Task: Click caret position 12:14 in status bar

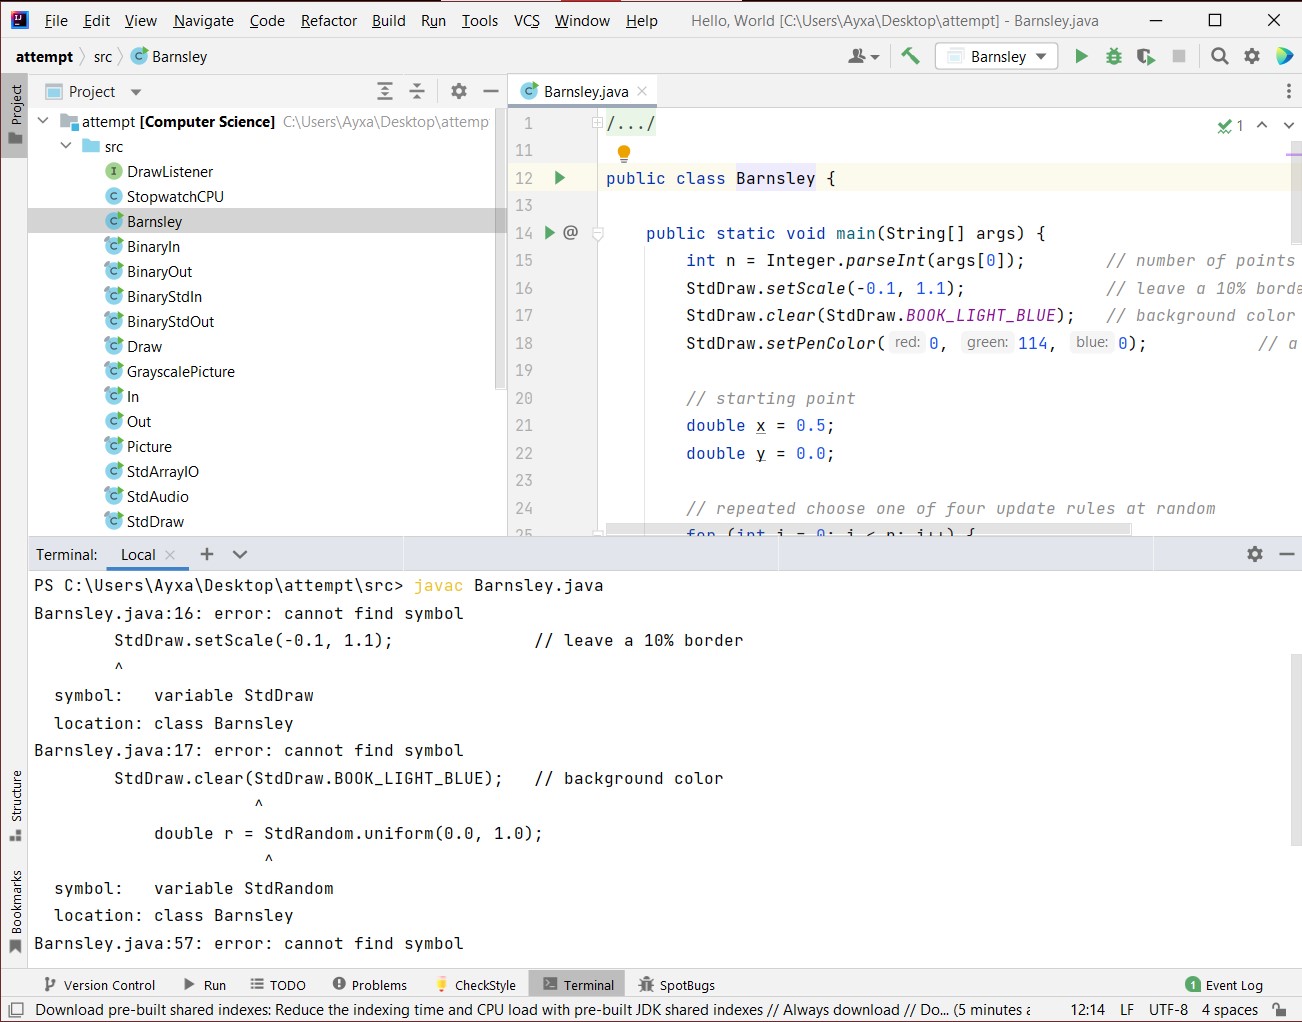Action: point(1087,1010)
